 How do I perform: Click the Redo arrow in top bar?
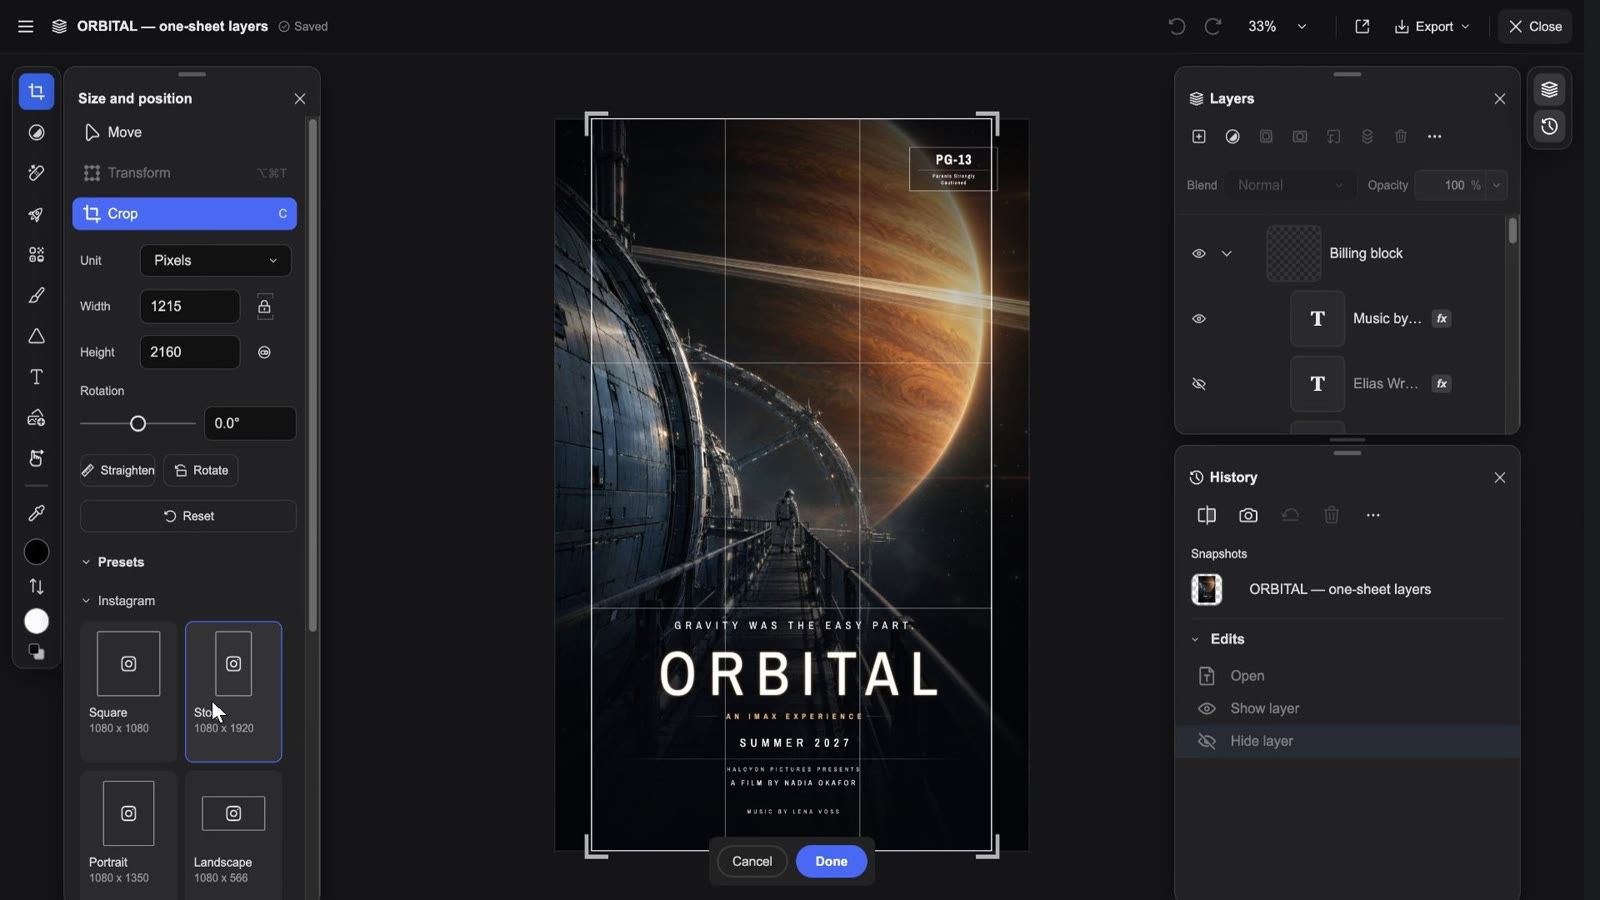pyautogui.click(x=1213, y=26)
